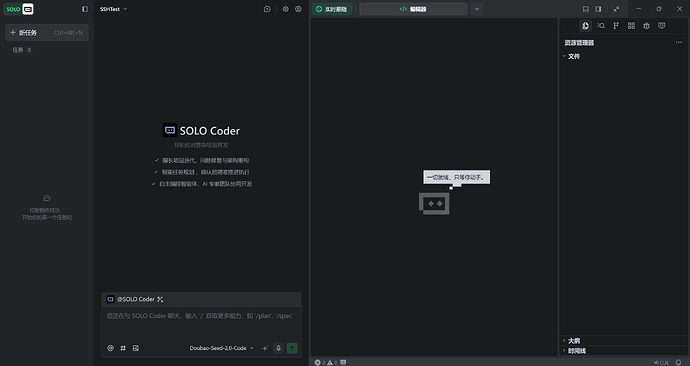690x366 pixels.
Task: Open settings gear icon in chat header
Action: 286,9
